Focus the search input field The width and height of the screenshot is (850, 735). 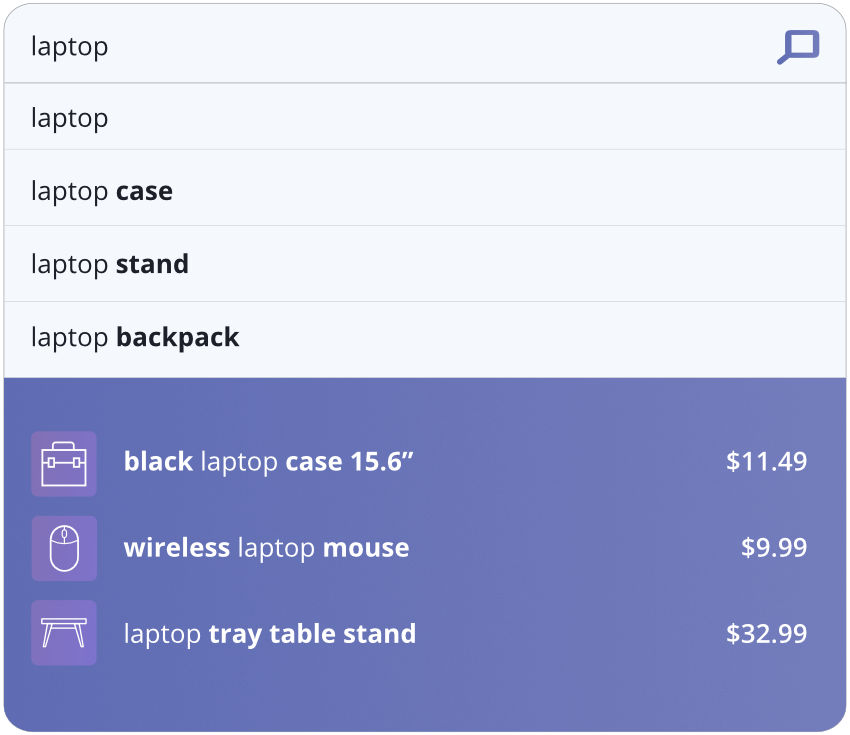tap(400, 46)
